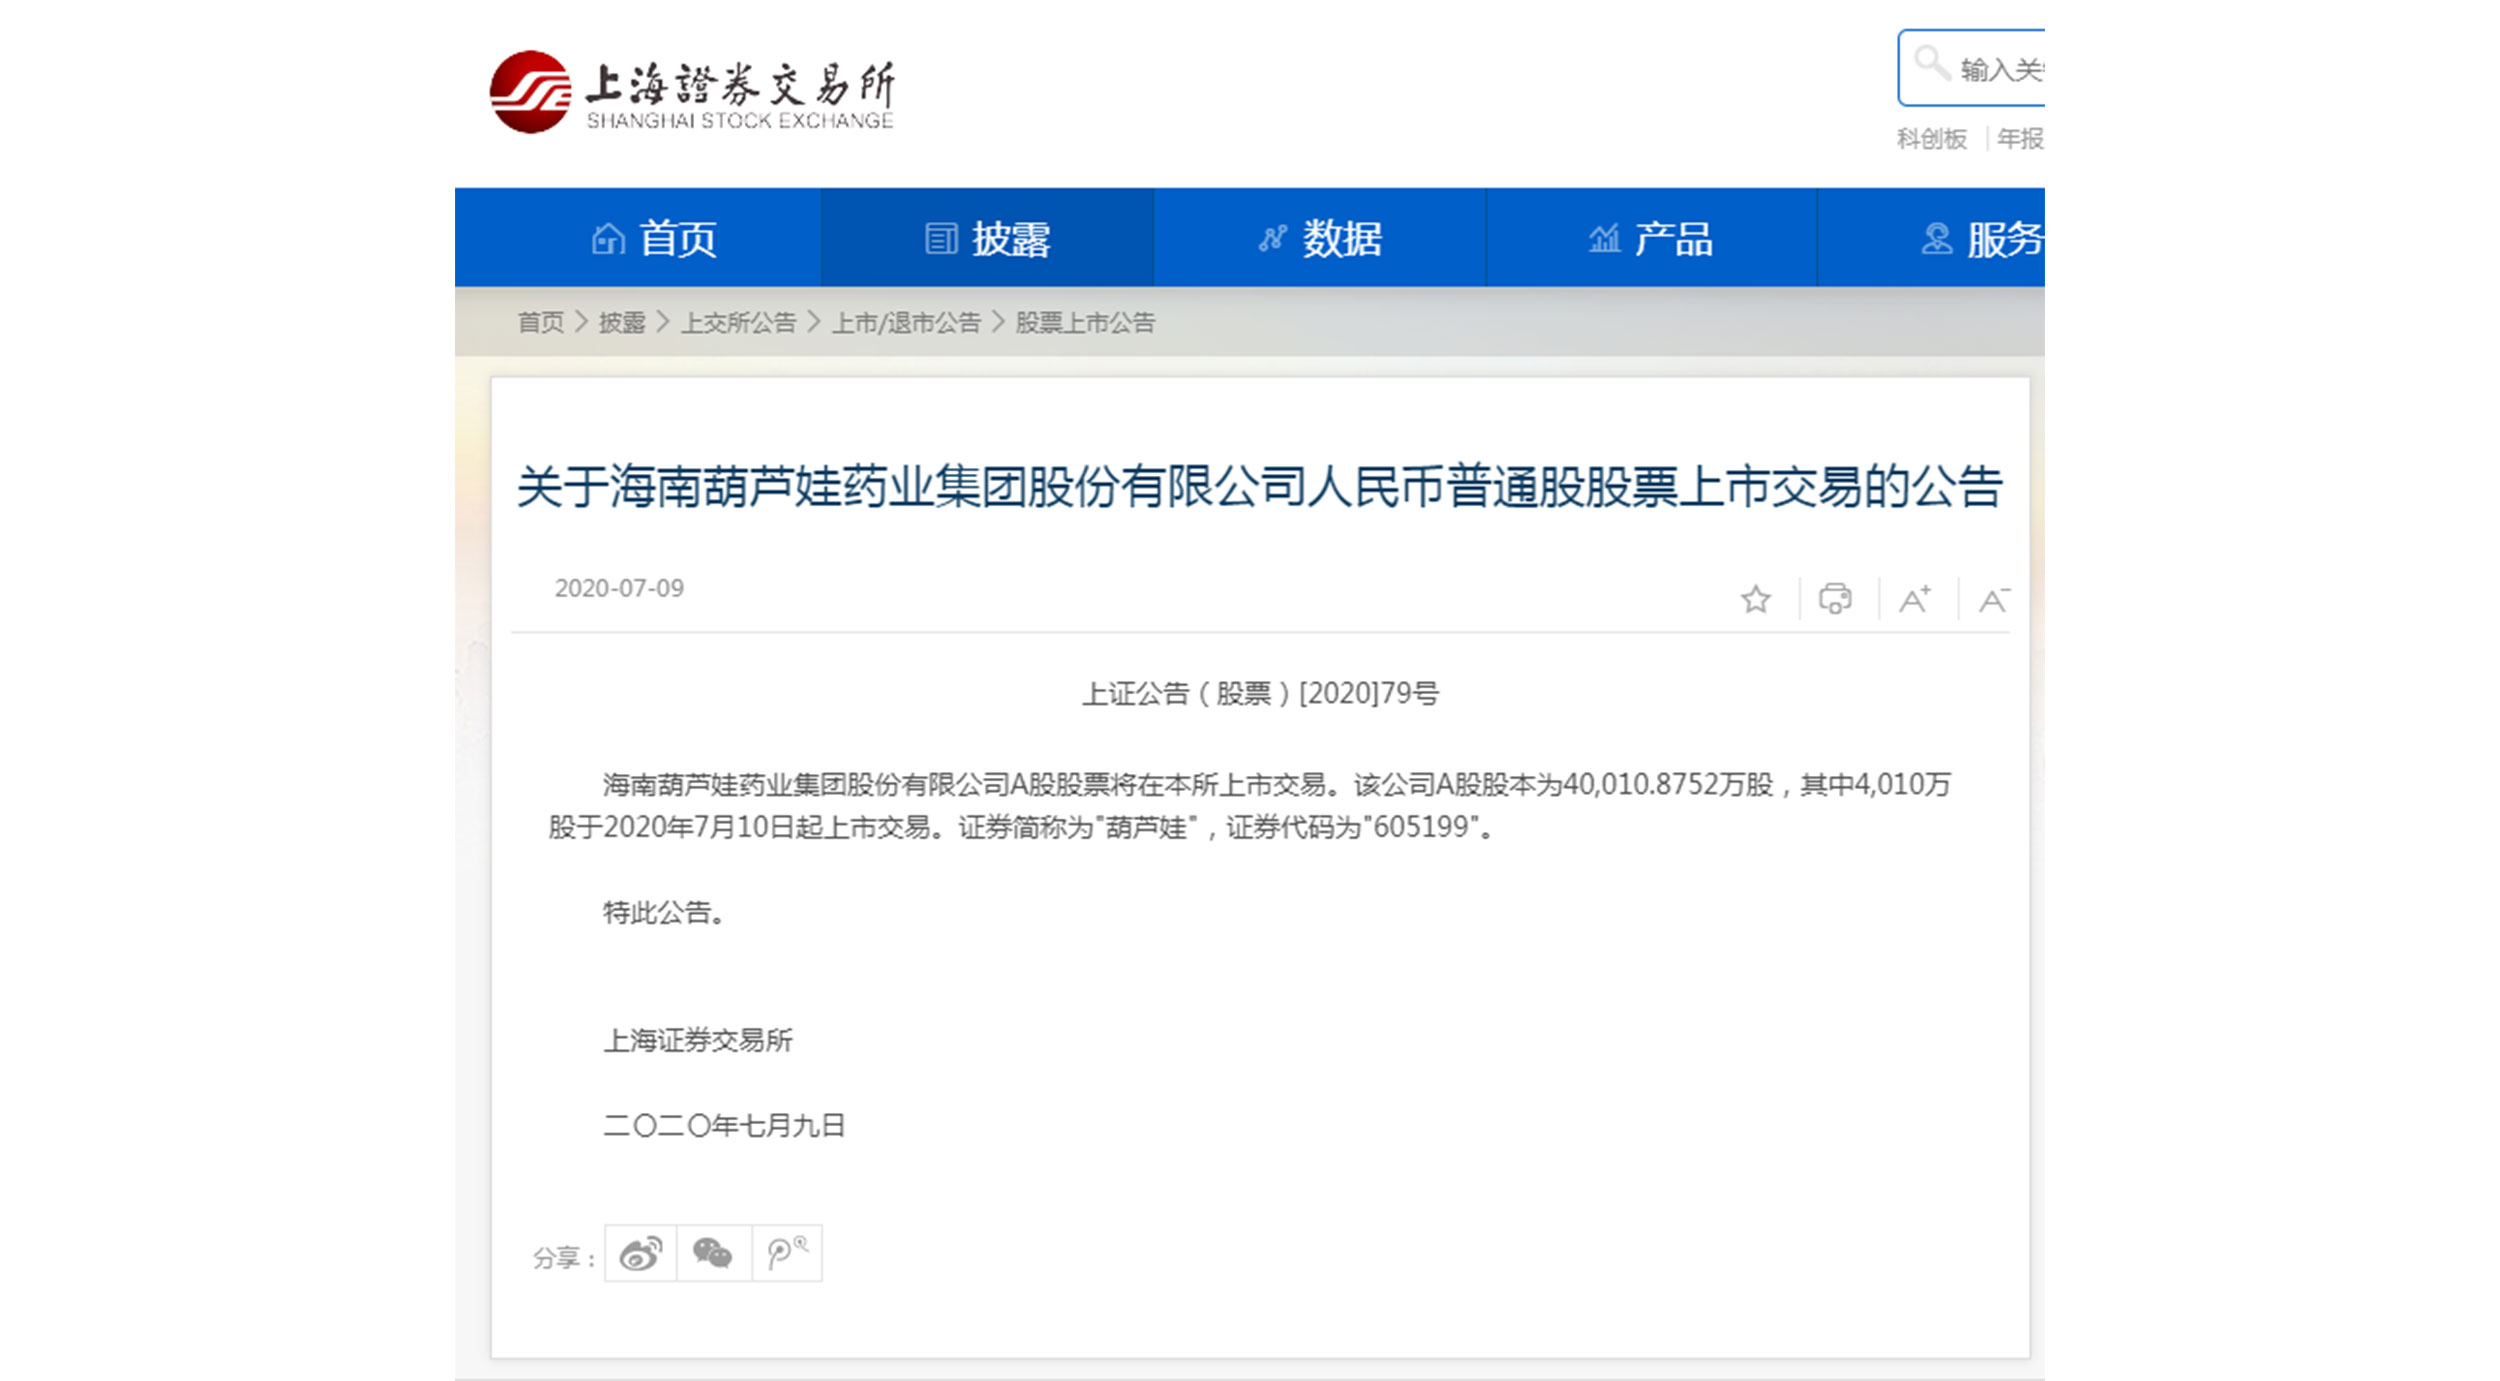Viewport: 2500px width, 1381px height.
Task: Click the date 二〇二〇年七月九日
Action: tap(724, 1125)
